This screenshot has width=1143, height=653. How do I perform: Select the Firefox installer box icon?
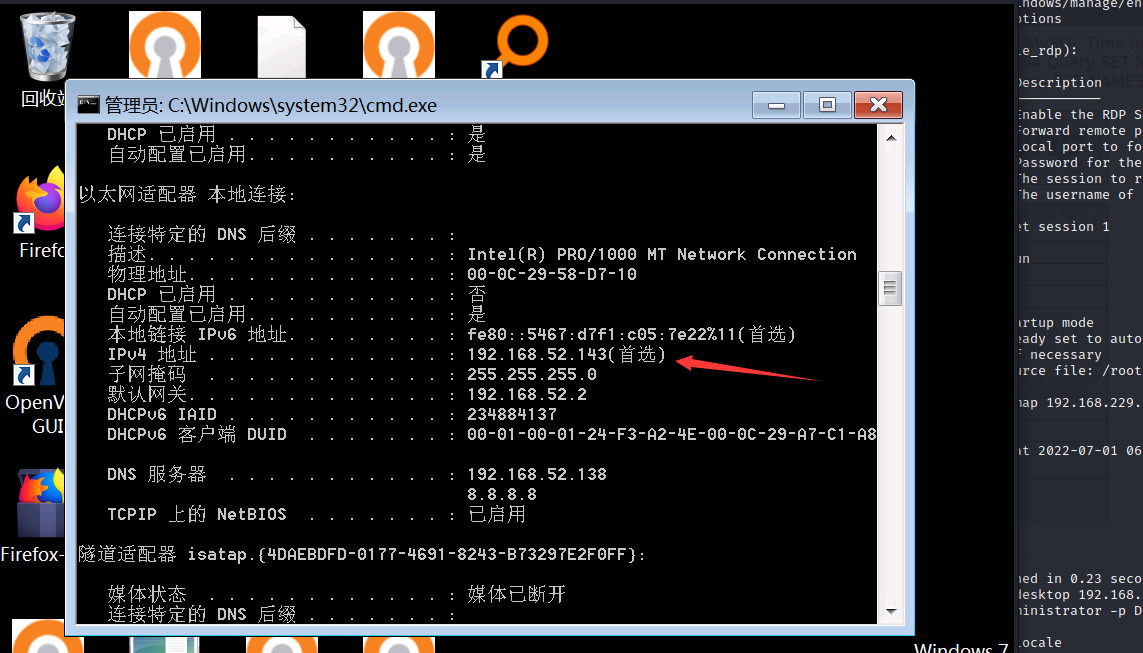pyautogui.click(x=40, y=505)
